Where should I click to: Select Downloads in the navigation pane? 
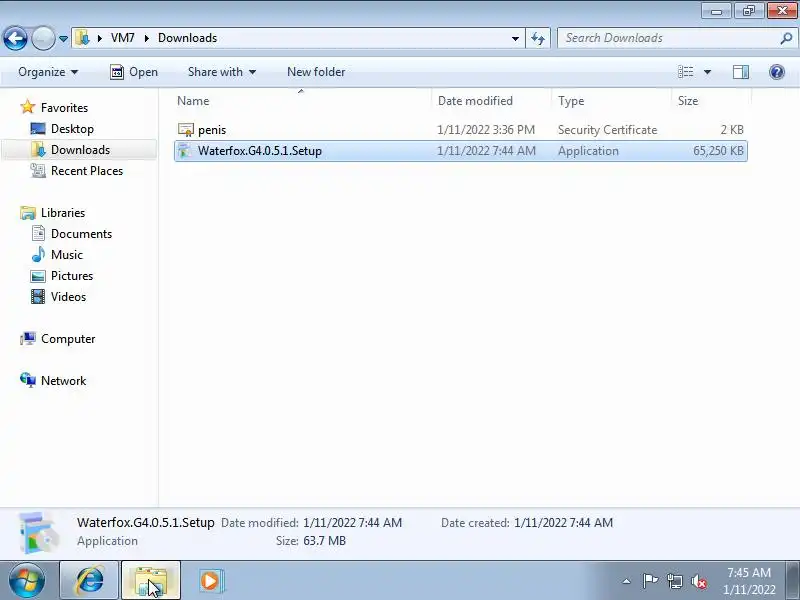(80, 149)
